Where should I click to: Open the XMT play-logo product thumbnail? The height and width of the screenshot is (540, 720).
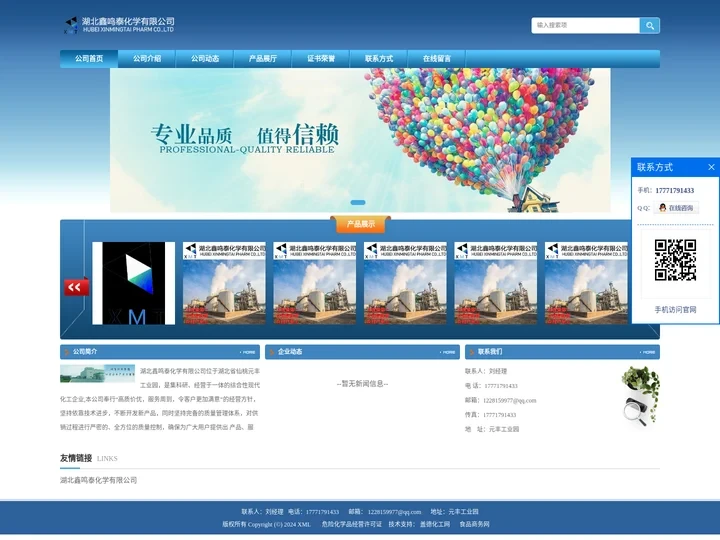[134, 283]
